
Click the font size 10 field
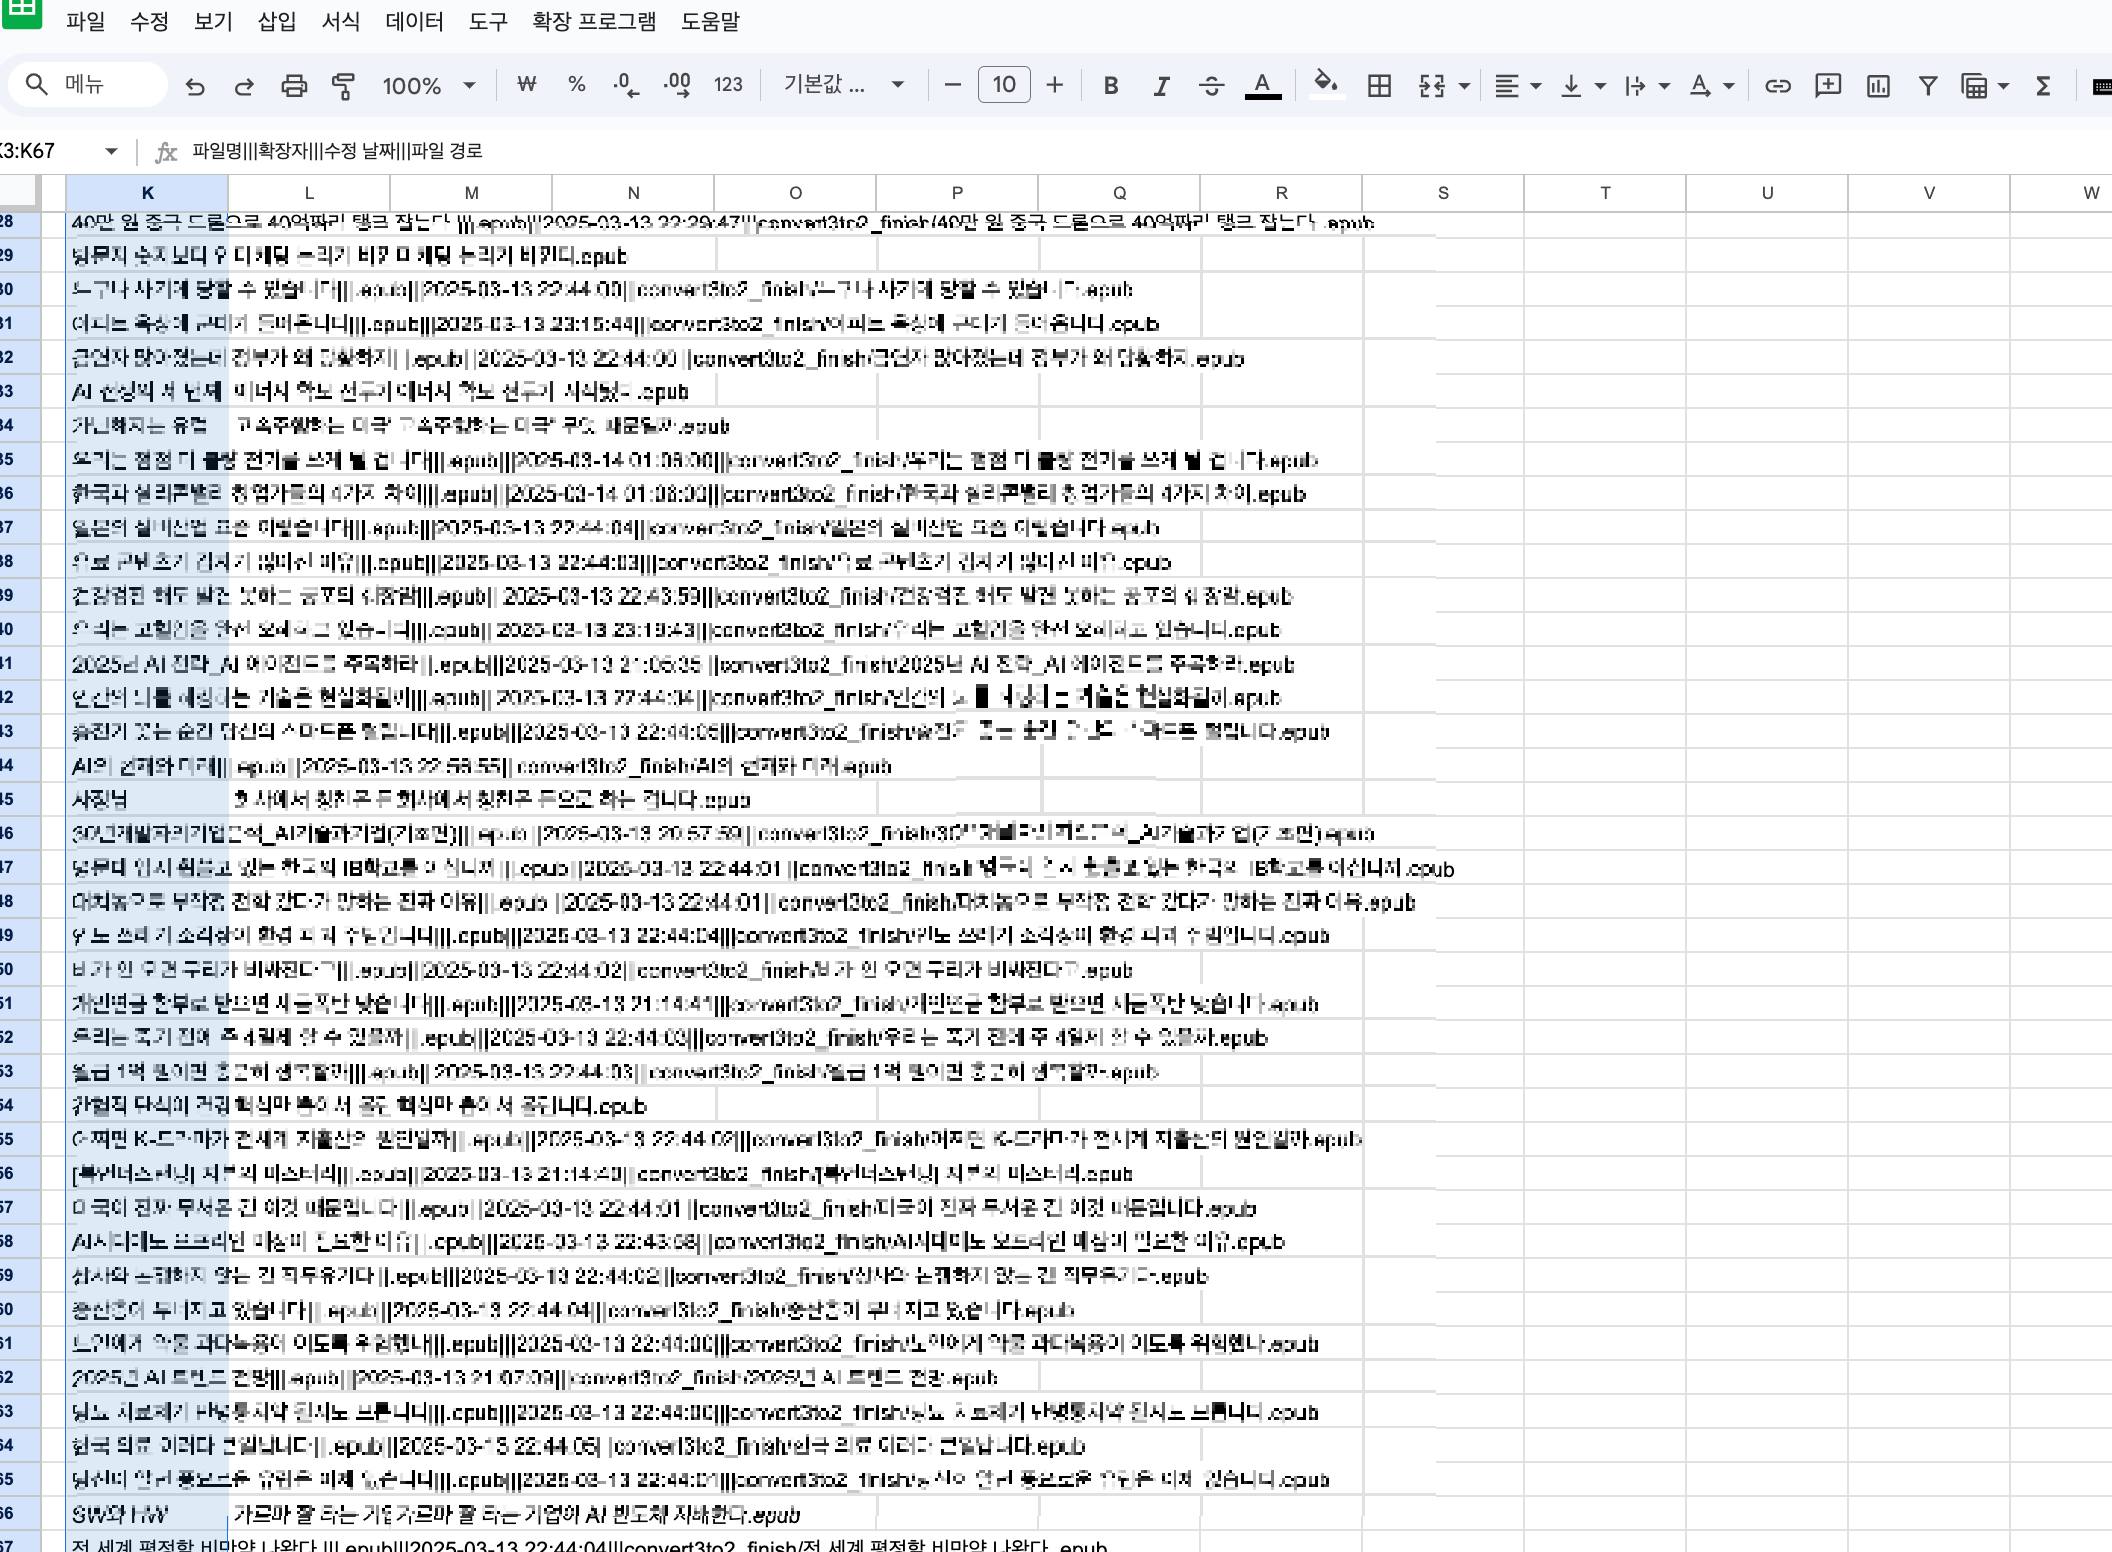(1003, 85)
